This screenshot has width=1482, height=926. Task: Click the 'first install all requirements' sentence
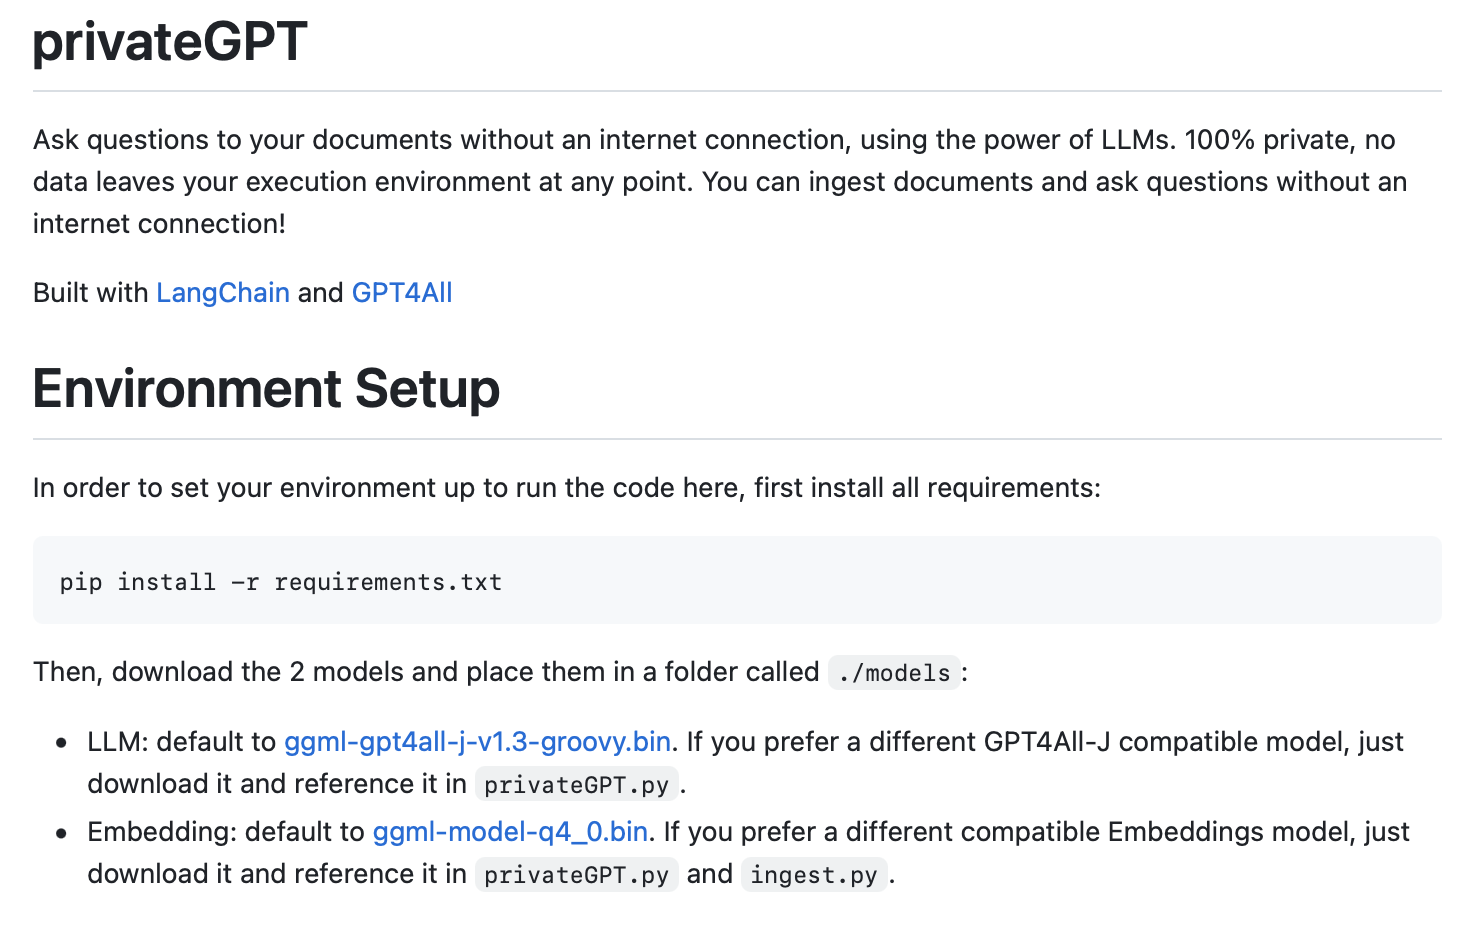point(925,488)
